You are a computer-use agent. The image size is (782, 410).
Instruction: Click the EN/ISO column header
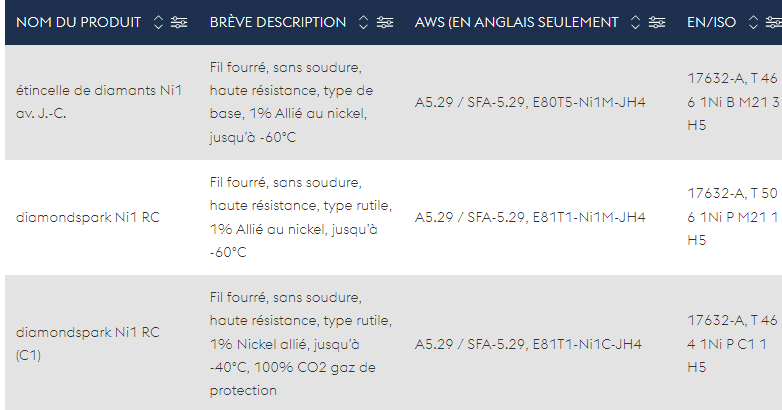[x=711, y=22]
